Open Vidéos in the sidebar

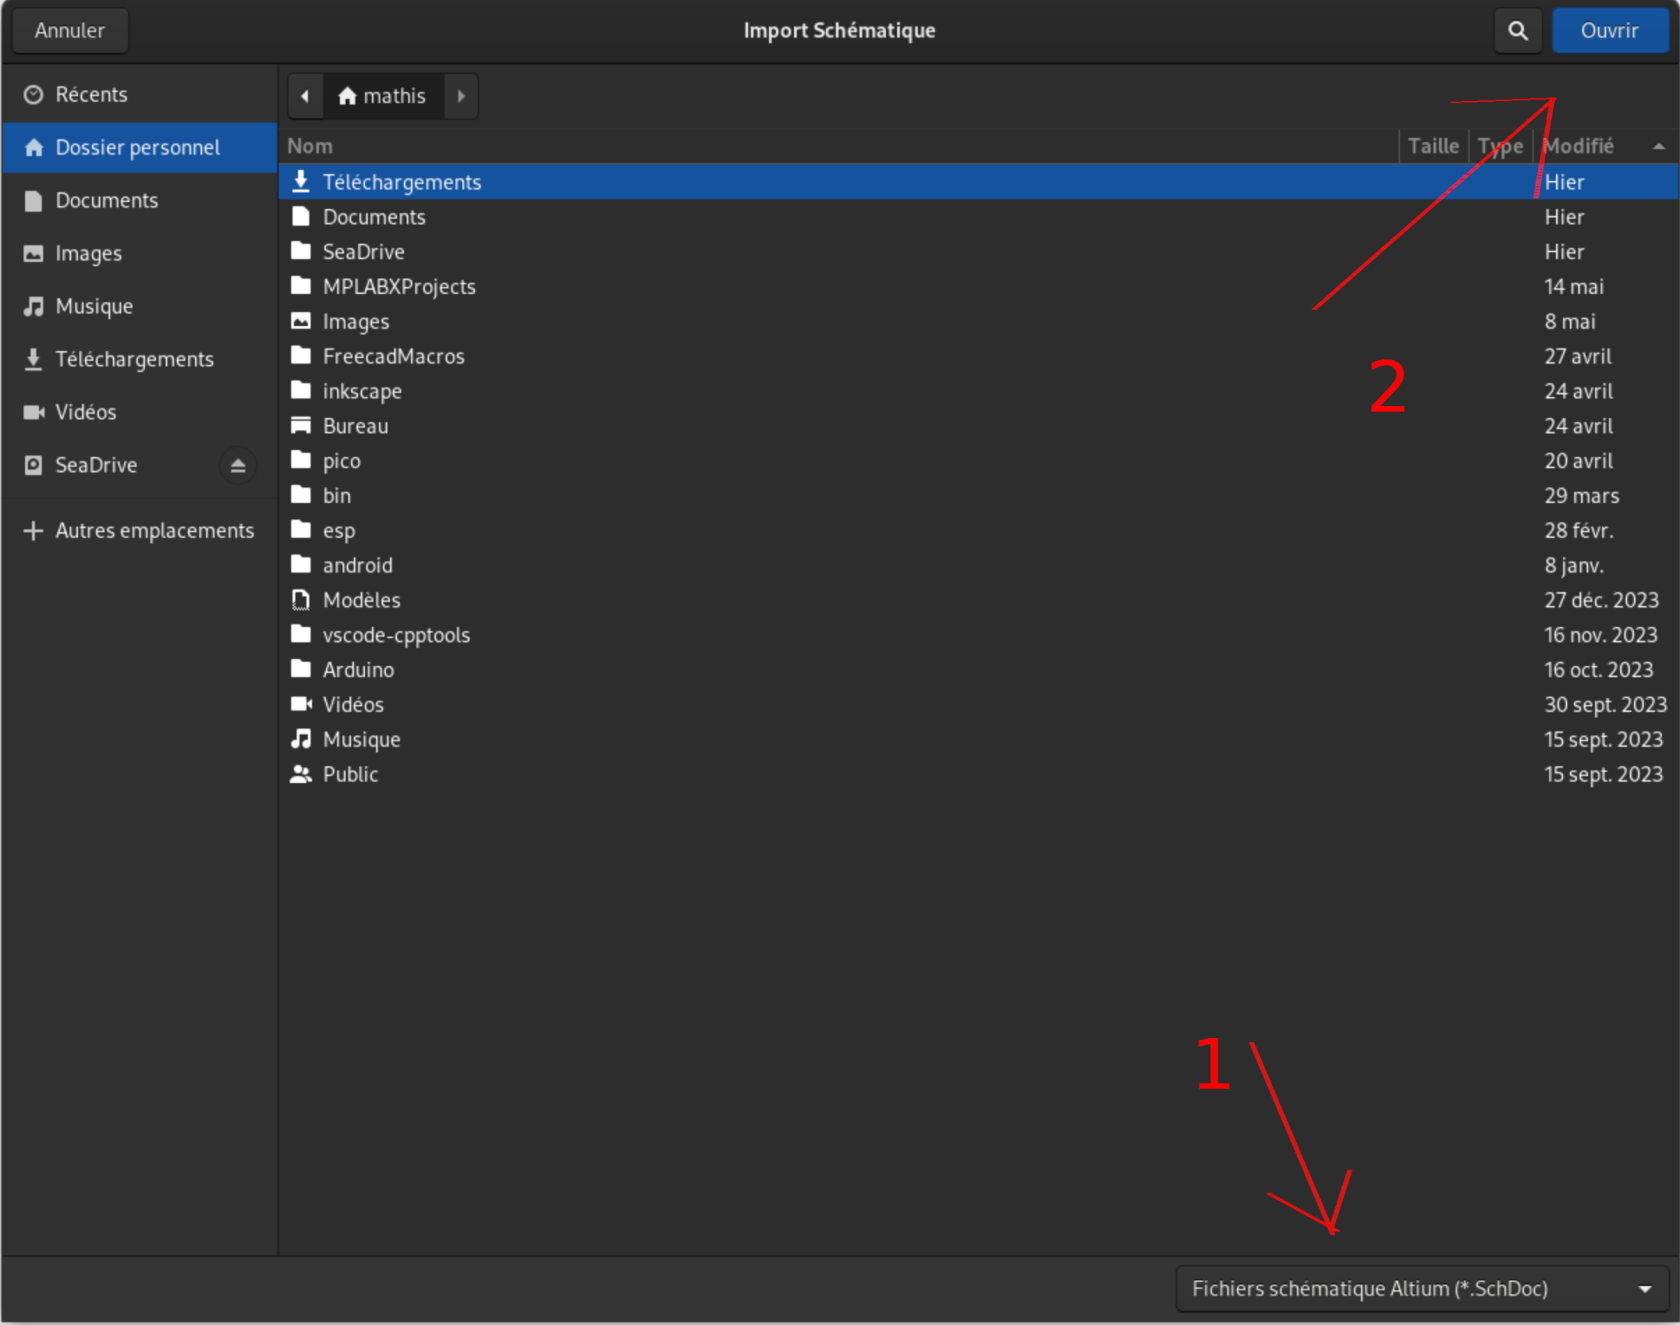click(x=139, y=412)
